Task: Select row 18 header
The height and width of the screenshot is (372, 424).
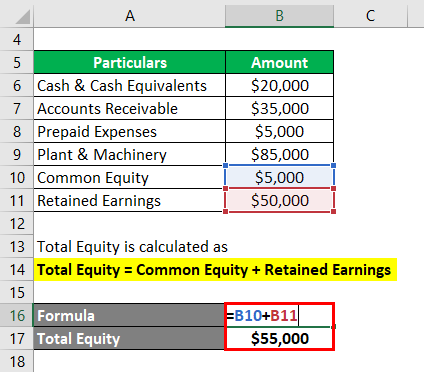Action: [x=17, y=361]
